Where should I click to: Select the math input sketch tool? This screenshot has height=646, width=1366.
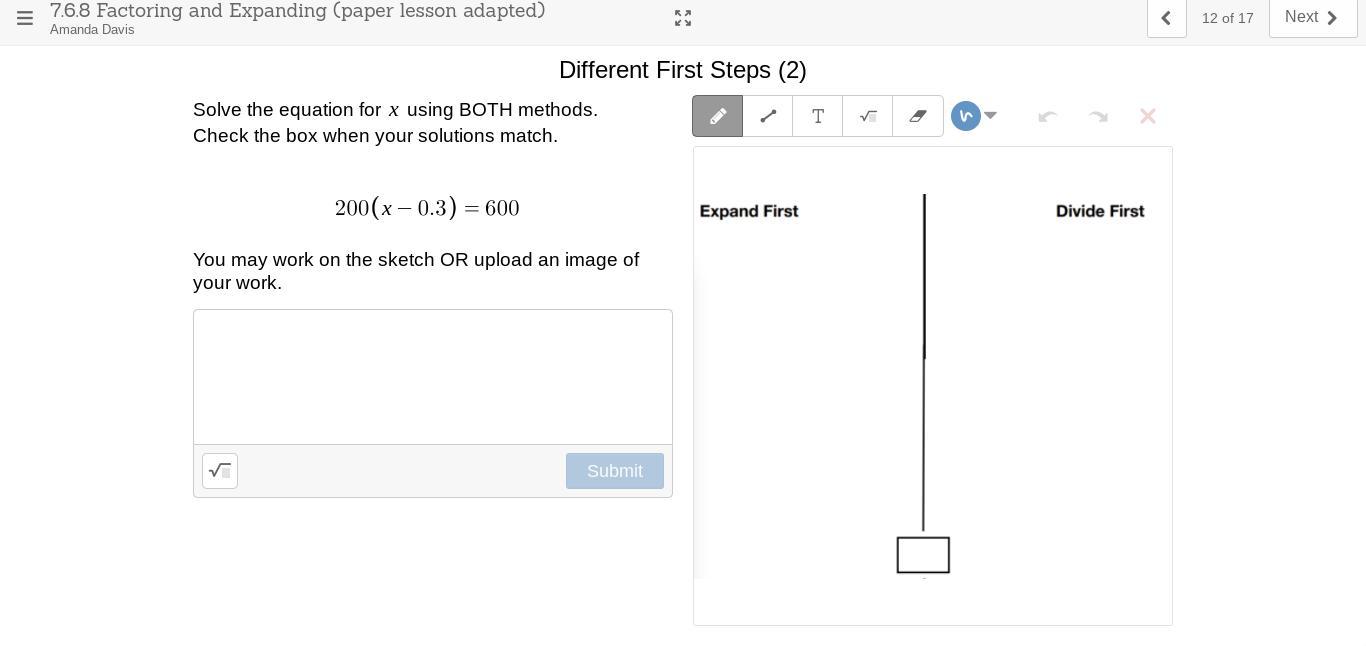pyautogui.click(x=868, y=116)
